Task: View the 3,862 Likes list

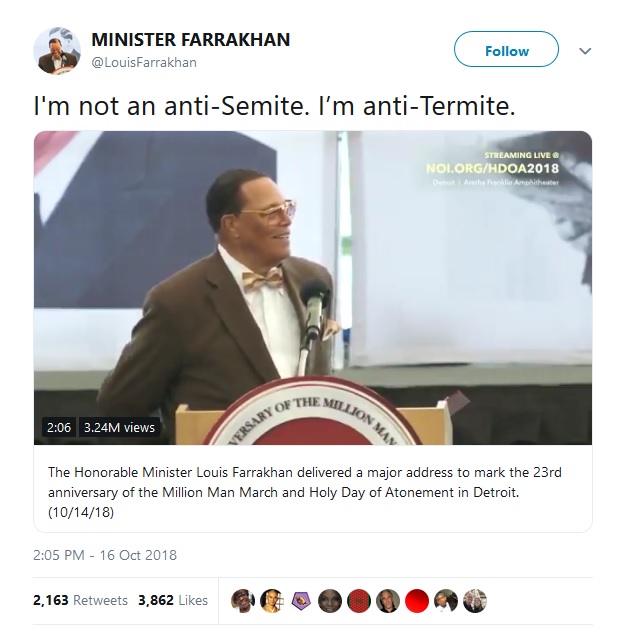Action: [x=173, y=600]
